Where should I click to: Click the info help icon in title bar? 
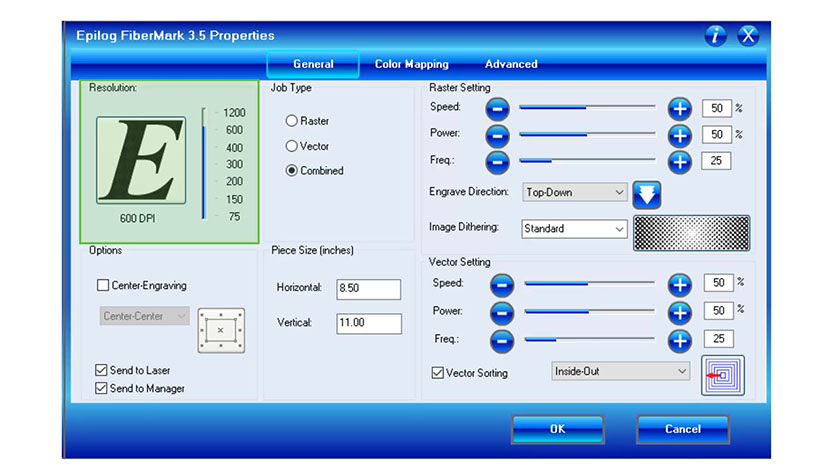715,36
